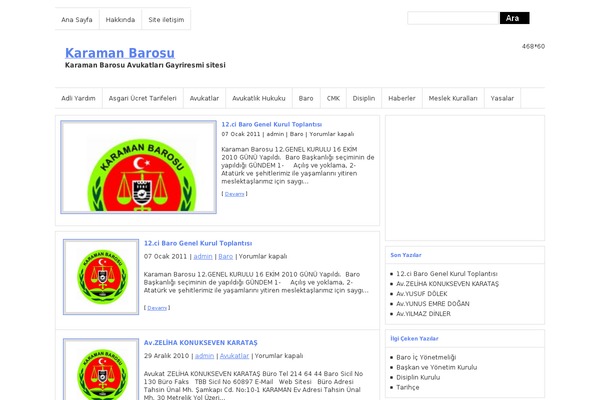The height and width of the screenshot is (400, 600).
Task: Go to Site iletişim page
Action: (166, 20)
